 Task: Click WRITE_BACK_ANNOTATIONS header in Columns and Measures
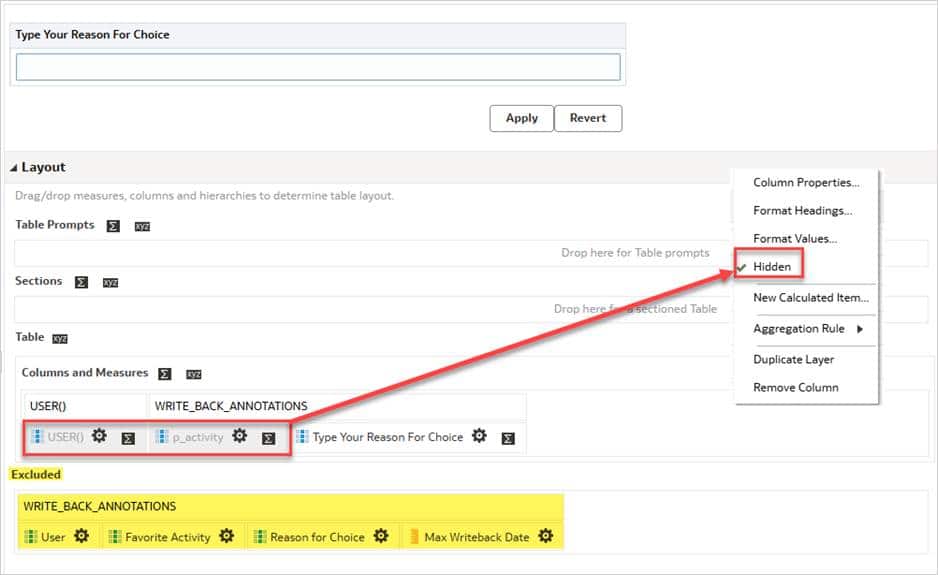(x=231, y=406)
